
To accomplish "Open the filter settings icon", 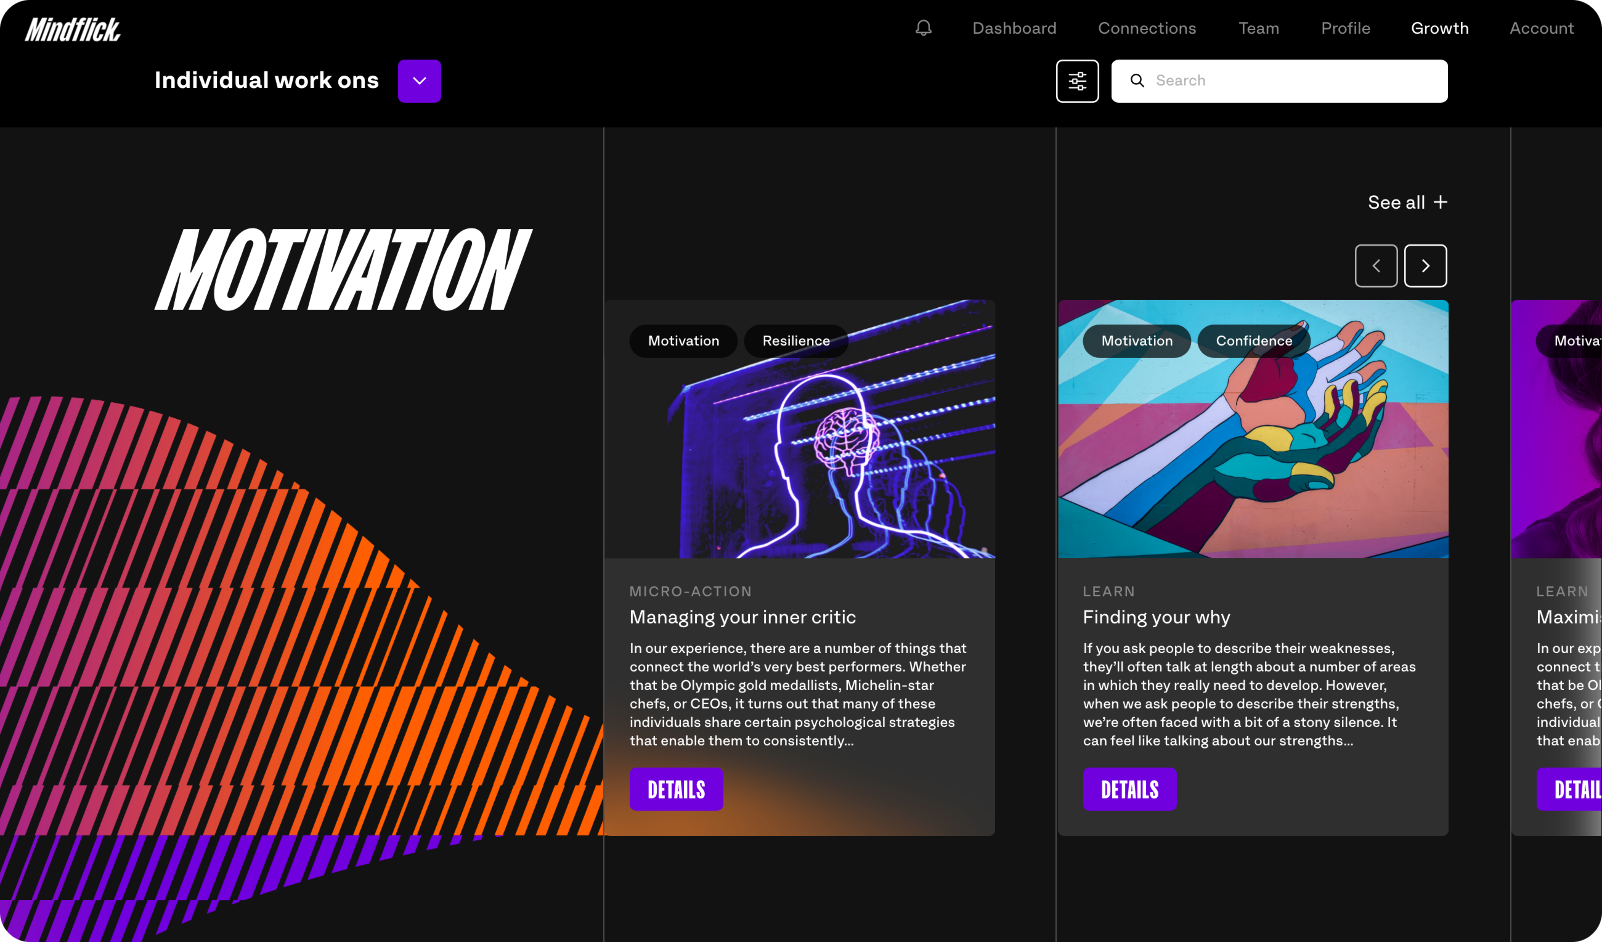I will pos(1077,81).
